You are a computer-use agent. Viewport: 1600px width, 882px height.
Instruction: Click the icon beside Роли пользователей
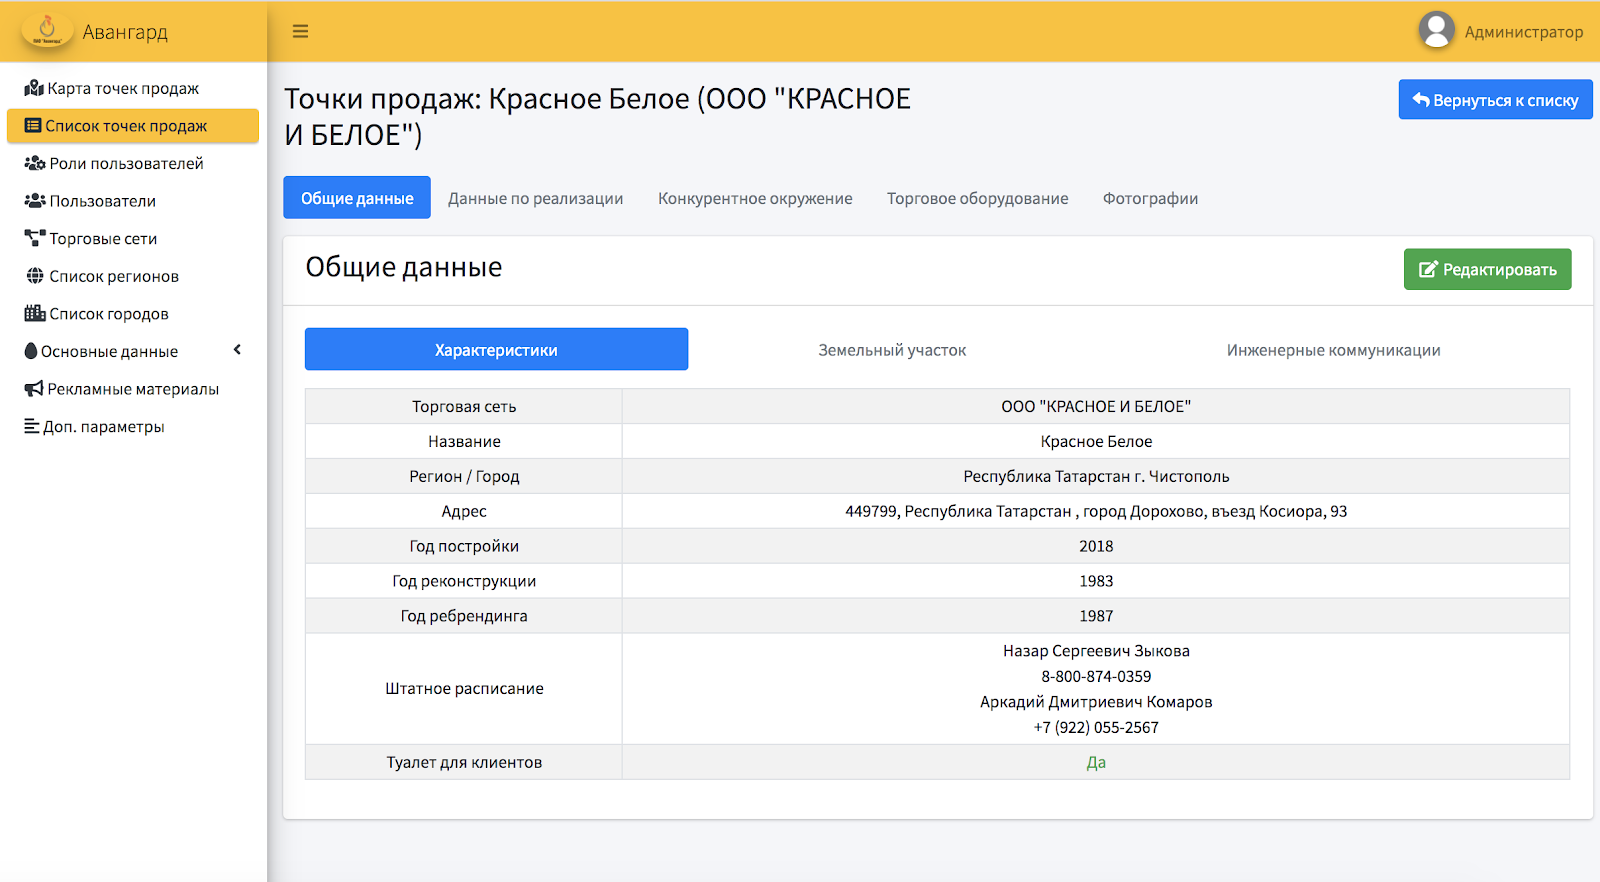pyautogui.click(x=35, y=163)
